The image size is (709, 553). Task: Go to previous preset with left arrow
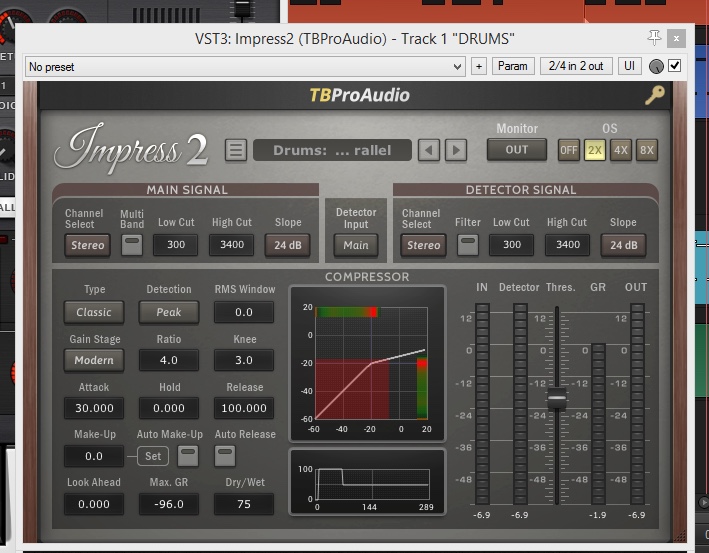tap(429, 150)
